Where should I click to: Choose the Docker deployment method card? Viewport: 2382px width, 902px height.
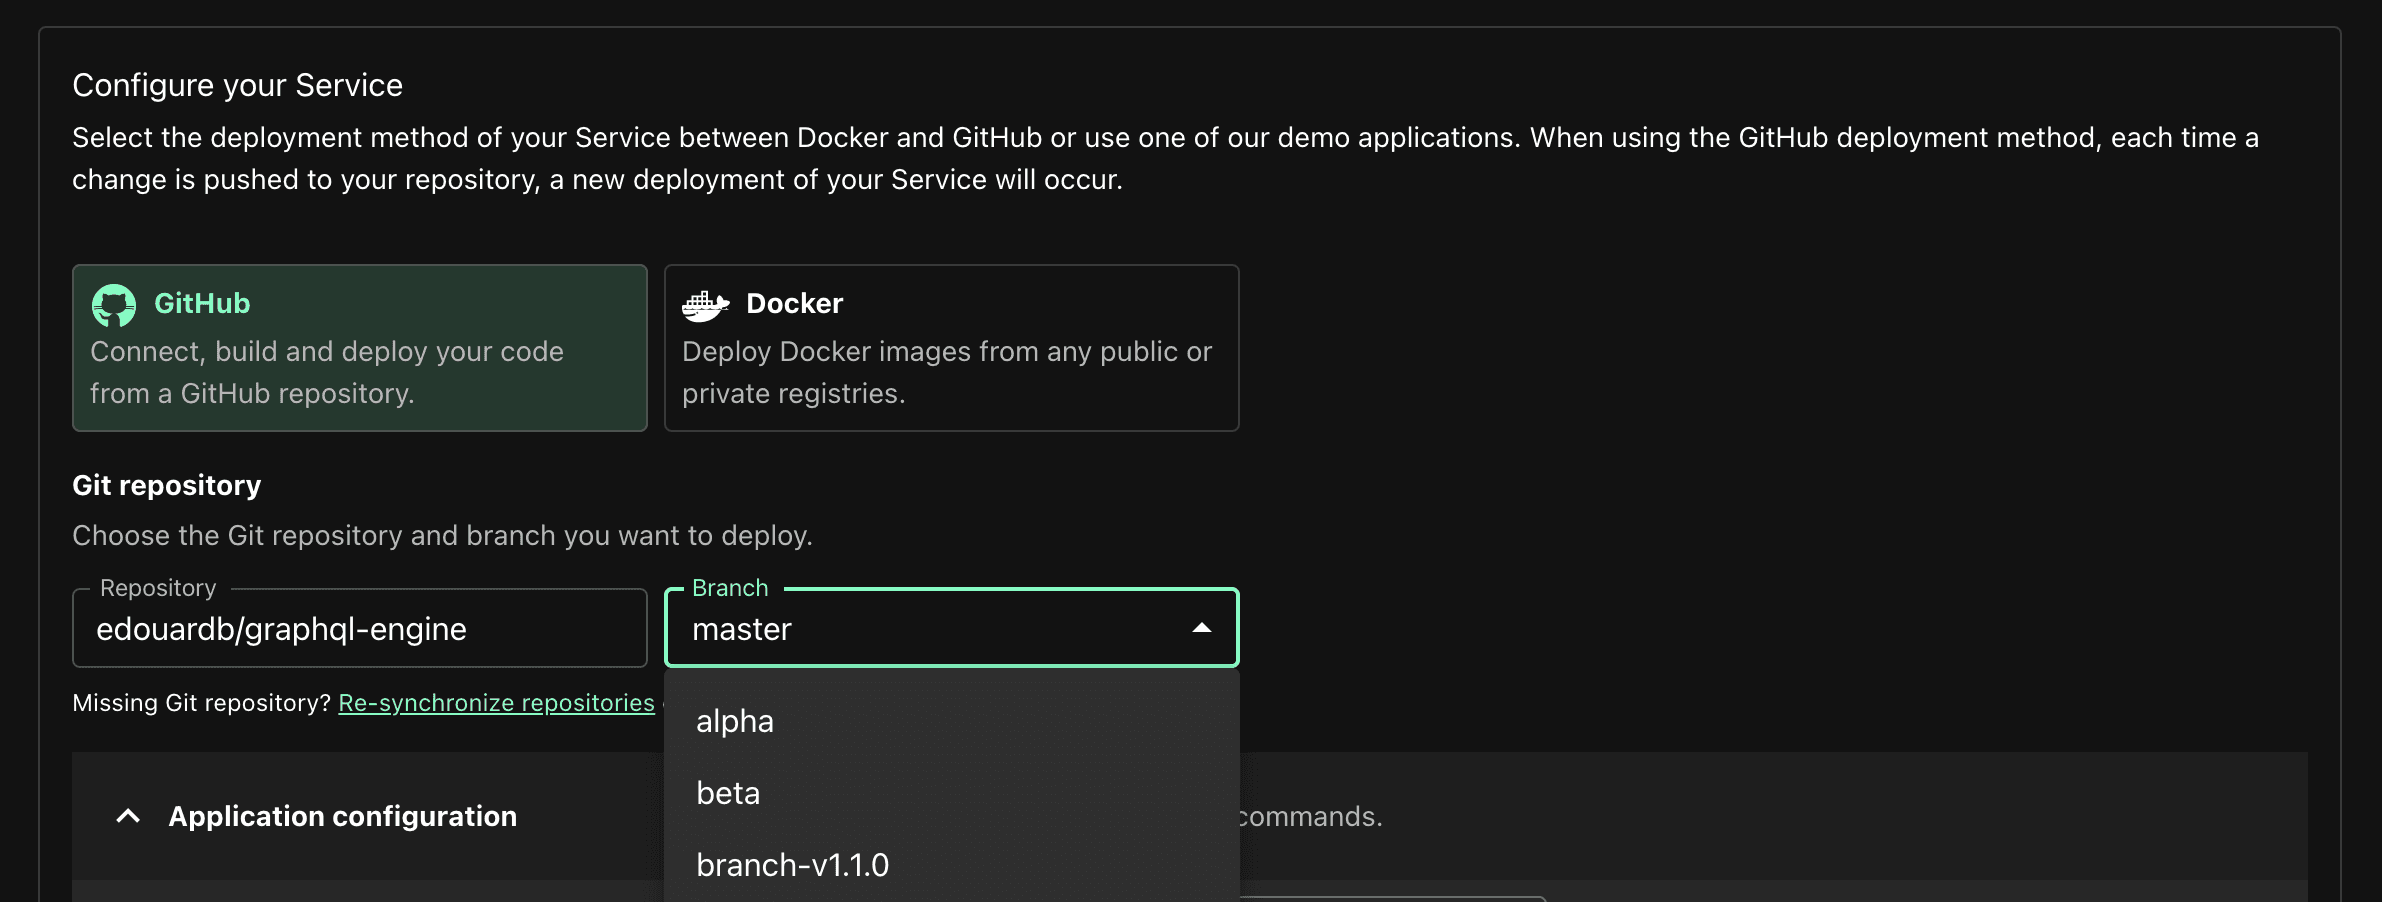coord(951,348)
